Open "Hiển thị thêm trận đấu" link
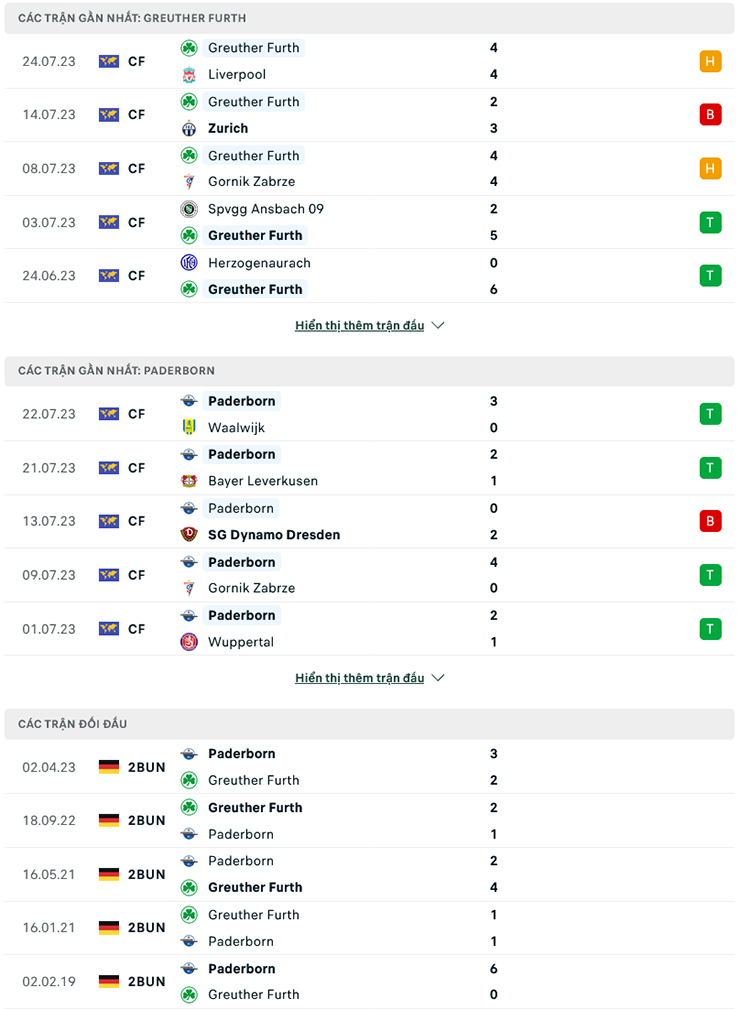 click(360, 324)
